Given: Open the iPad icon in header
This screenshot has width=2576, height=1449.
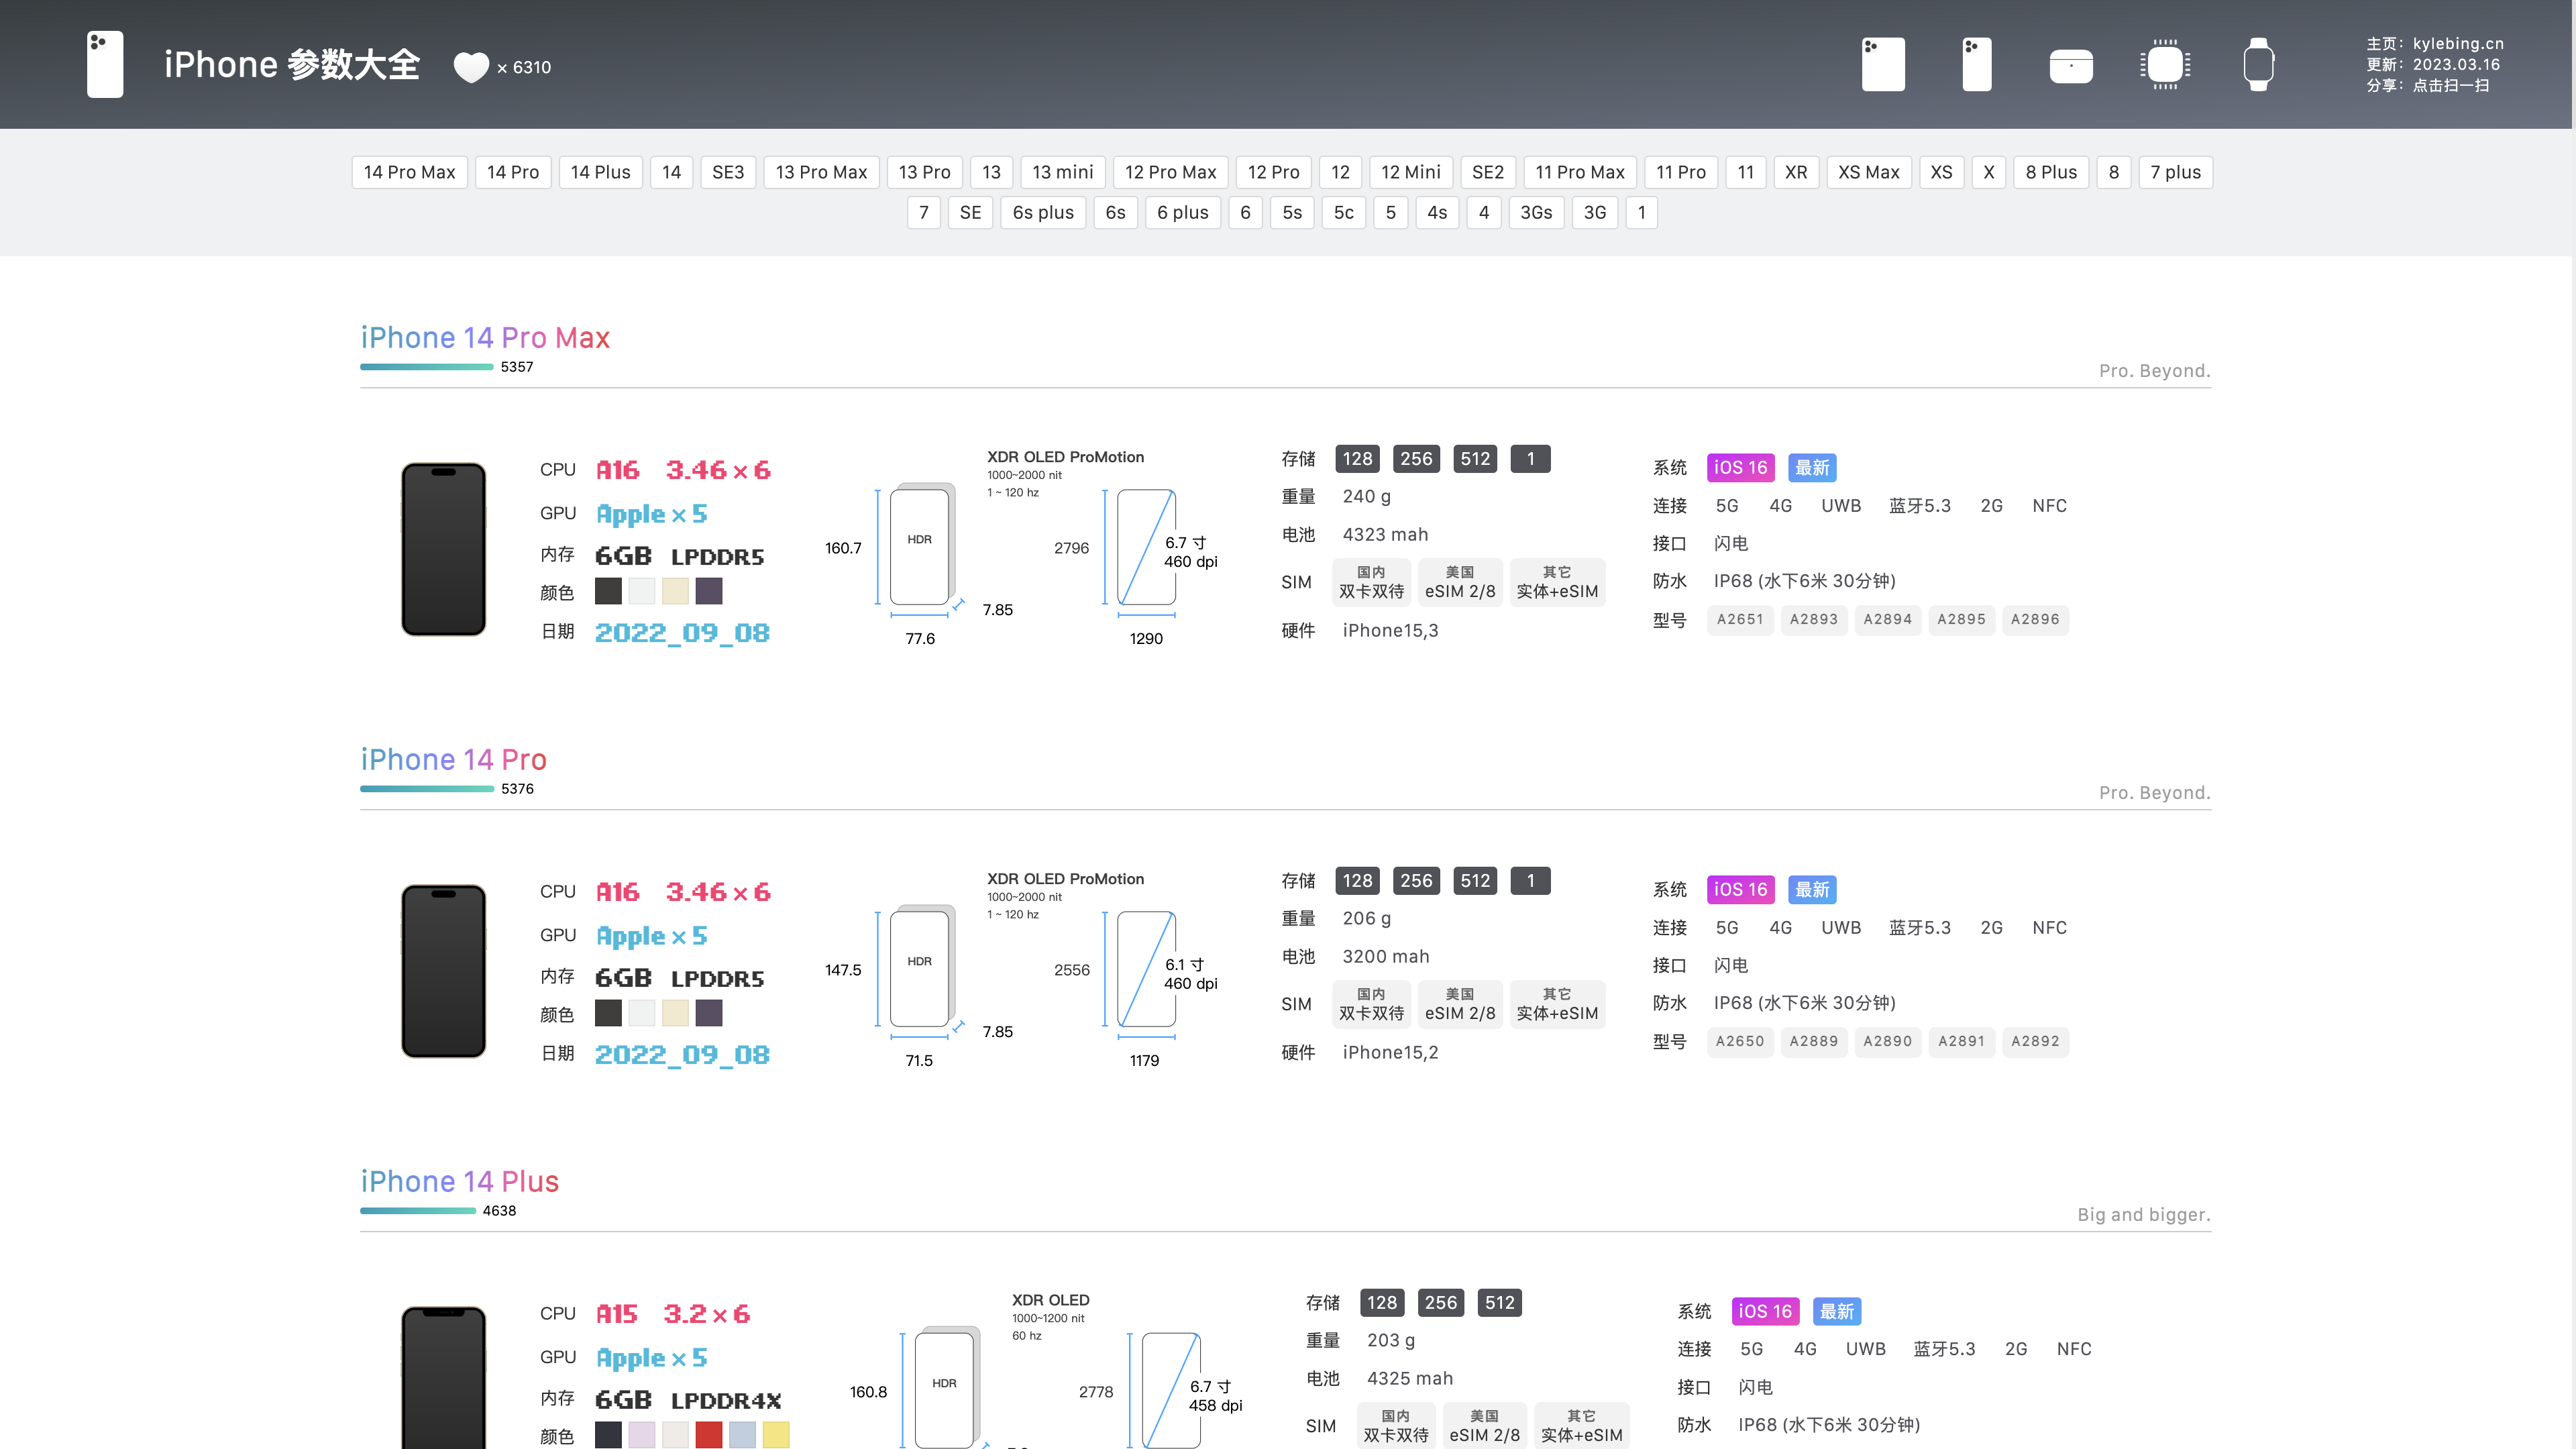Looking at the screenshot, I should click(1883, 65).
